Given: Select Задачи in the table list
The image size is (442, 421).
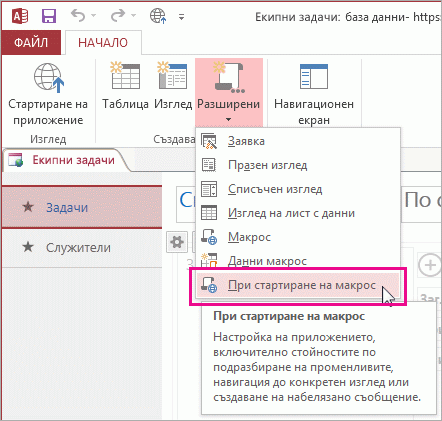Looking at the screenshot, I should 82,207.
